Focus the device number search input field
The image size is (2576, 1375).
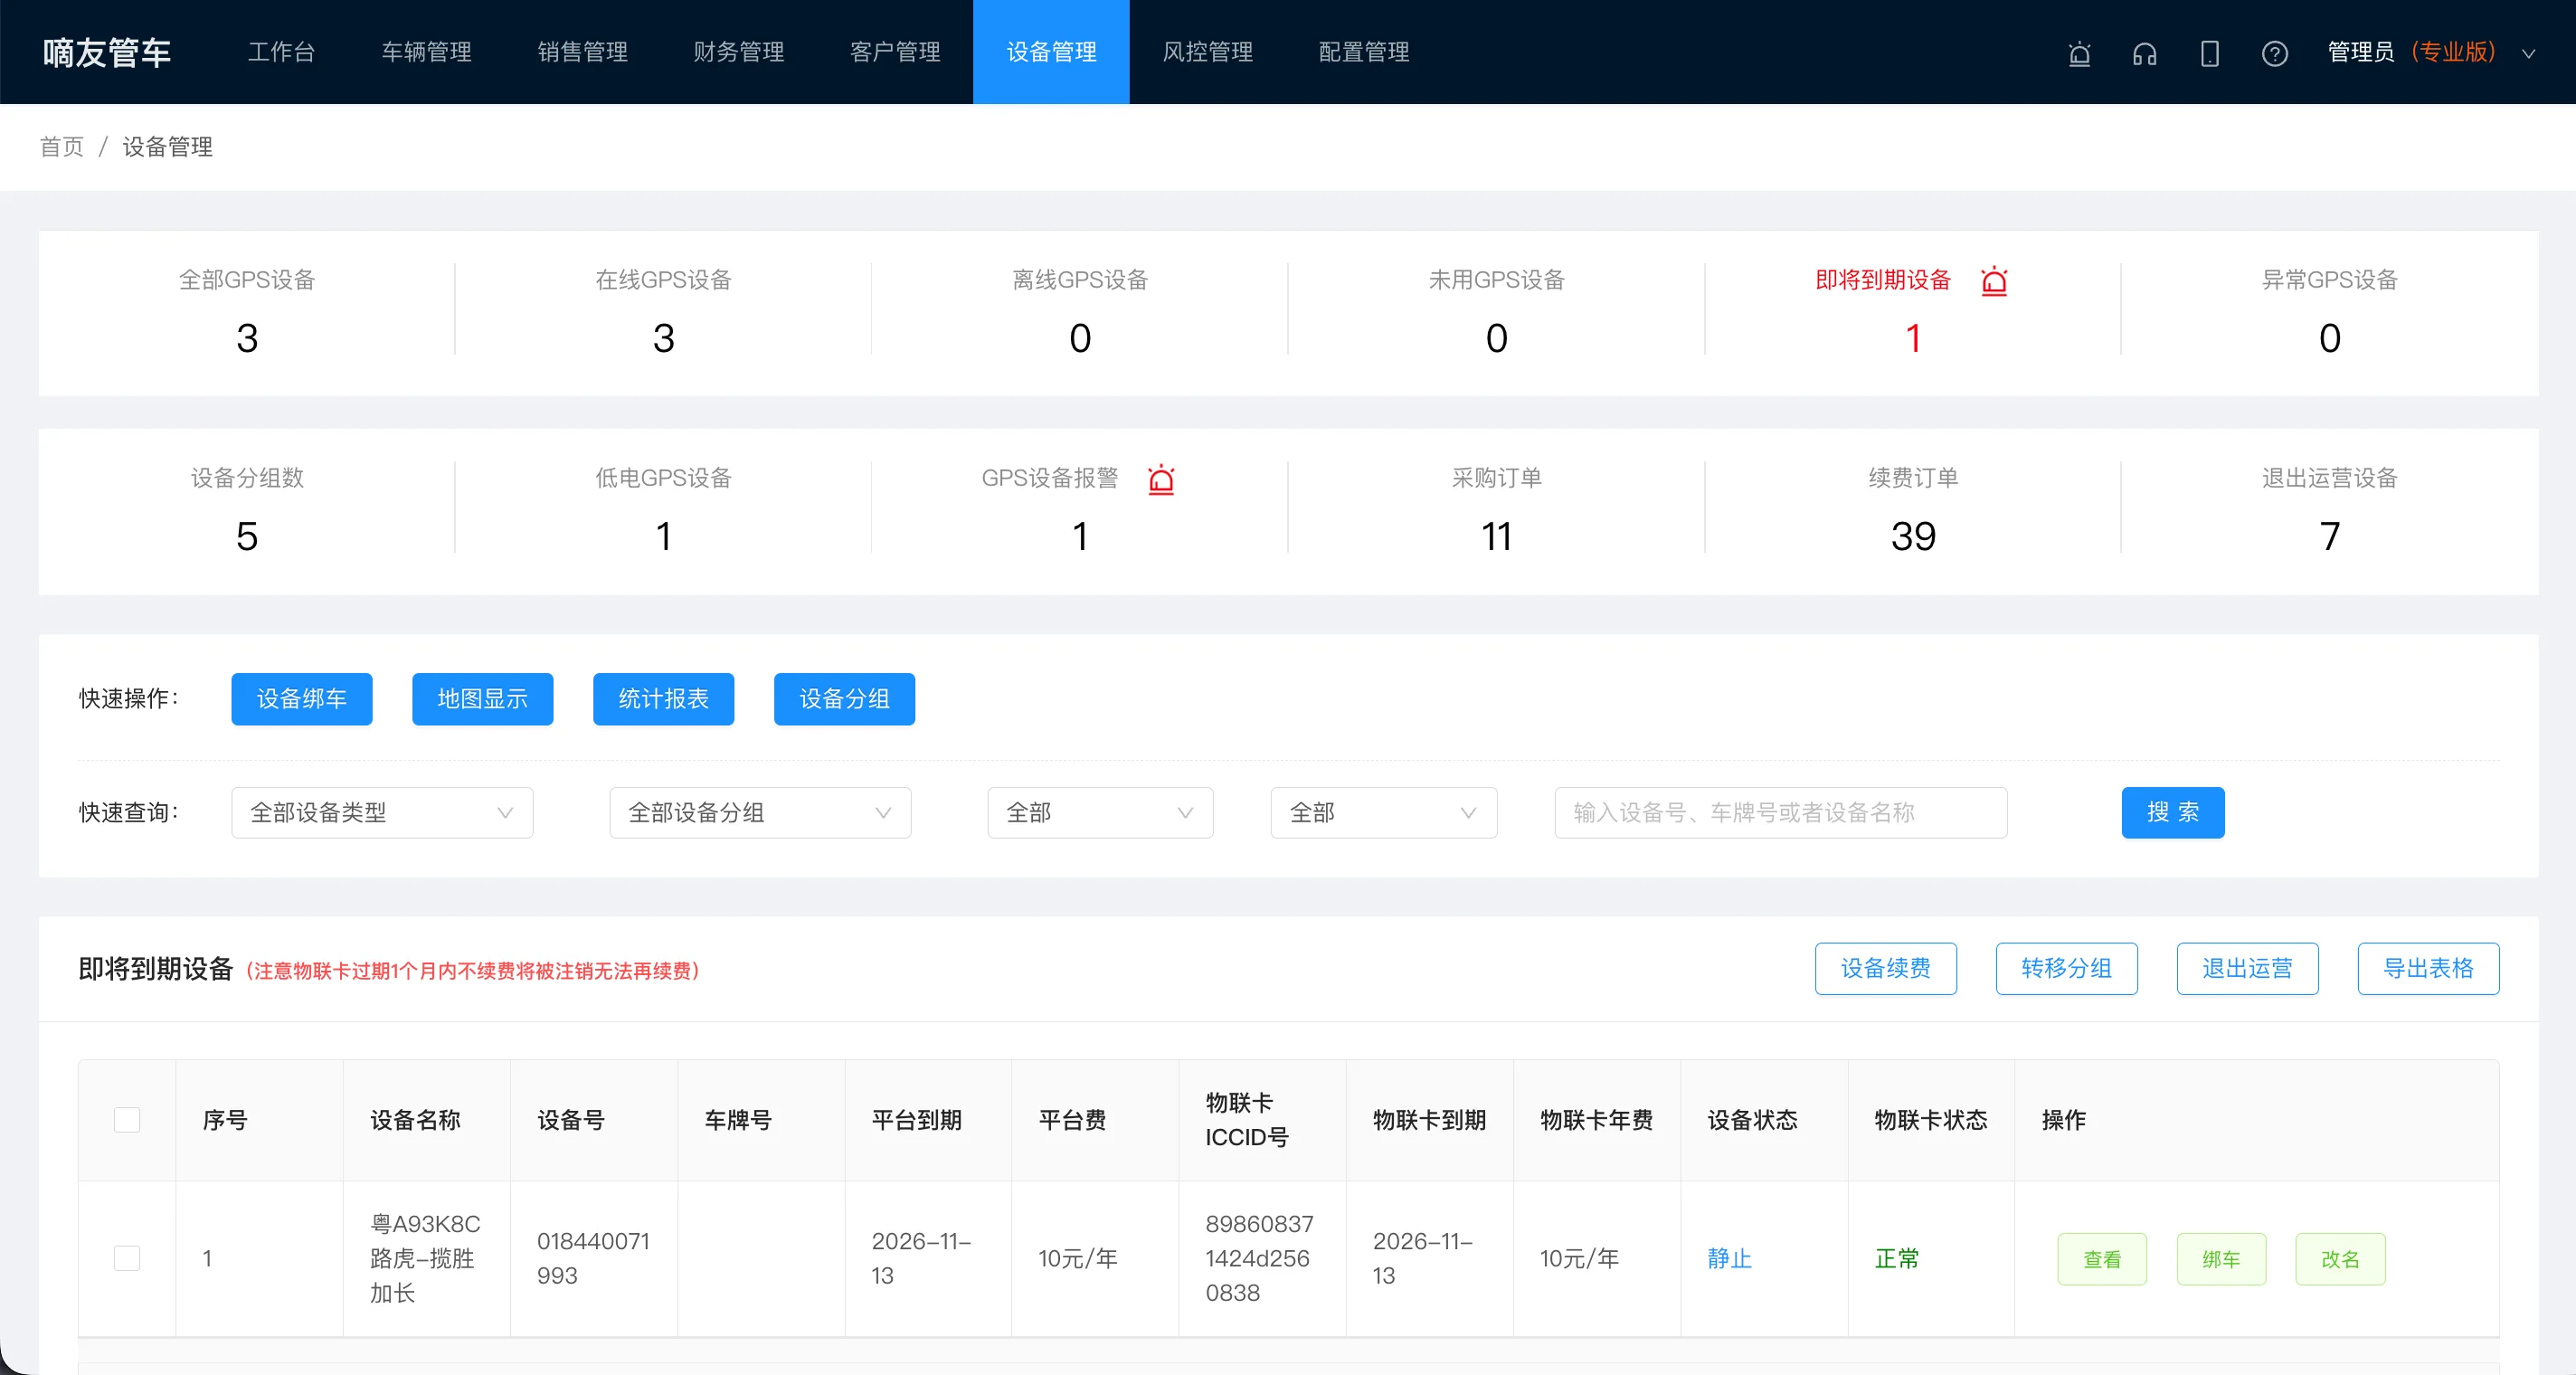tap(1781, 812)
